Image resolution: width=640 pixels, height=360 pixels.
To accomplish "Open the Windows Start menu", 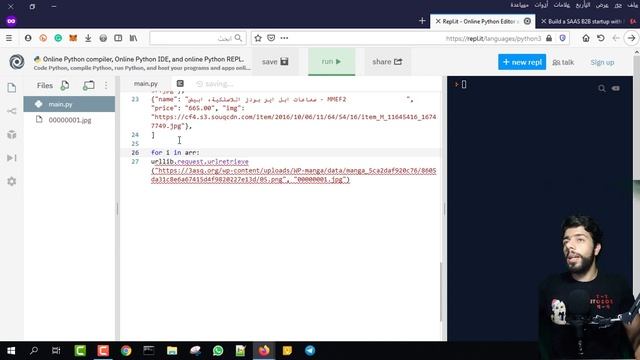I will click(11, 351).
